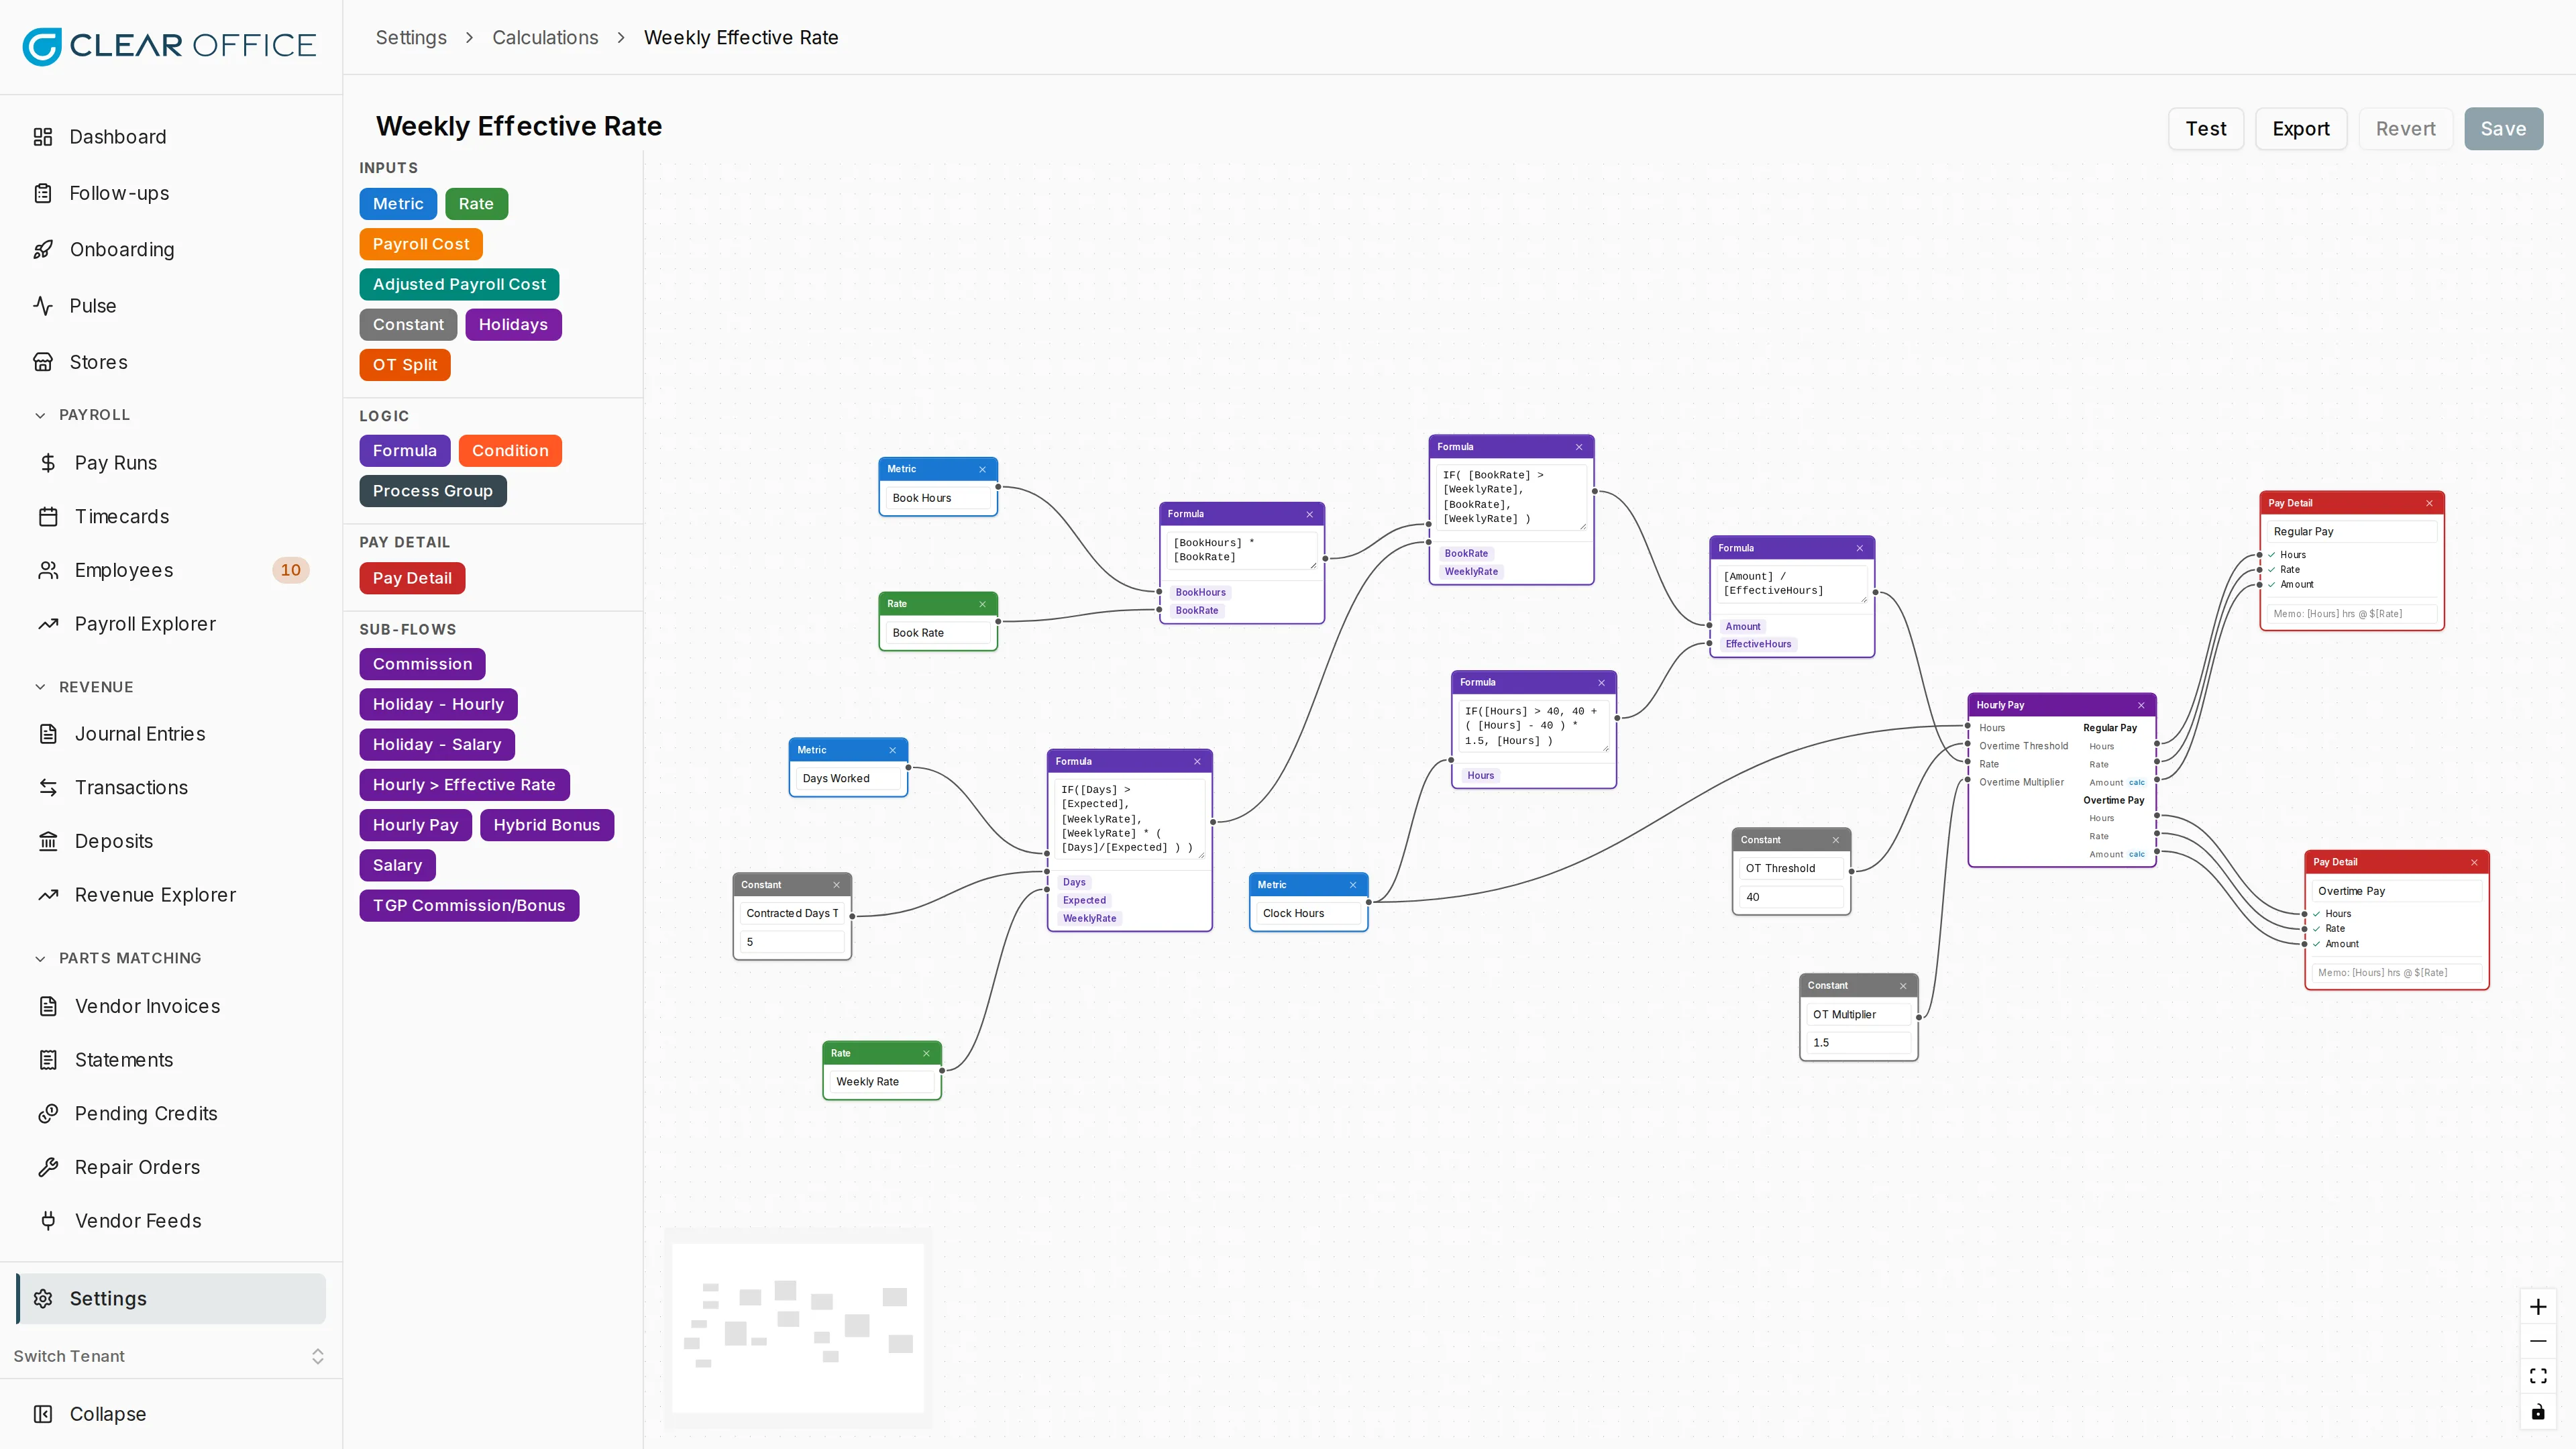Image resolution: width=2576 pixels, height=1449 pixels.
Task: Click the fit view icon
Action: [x=2538, y=1376]
